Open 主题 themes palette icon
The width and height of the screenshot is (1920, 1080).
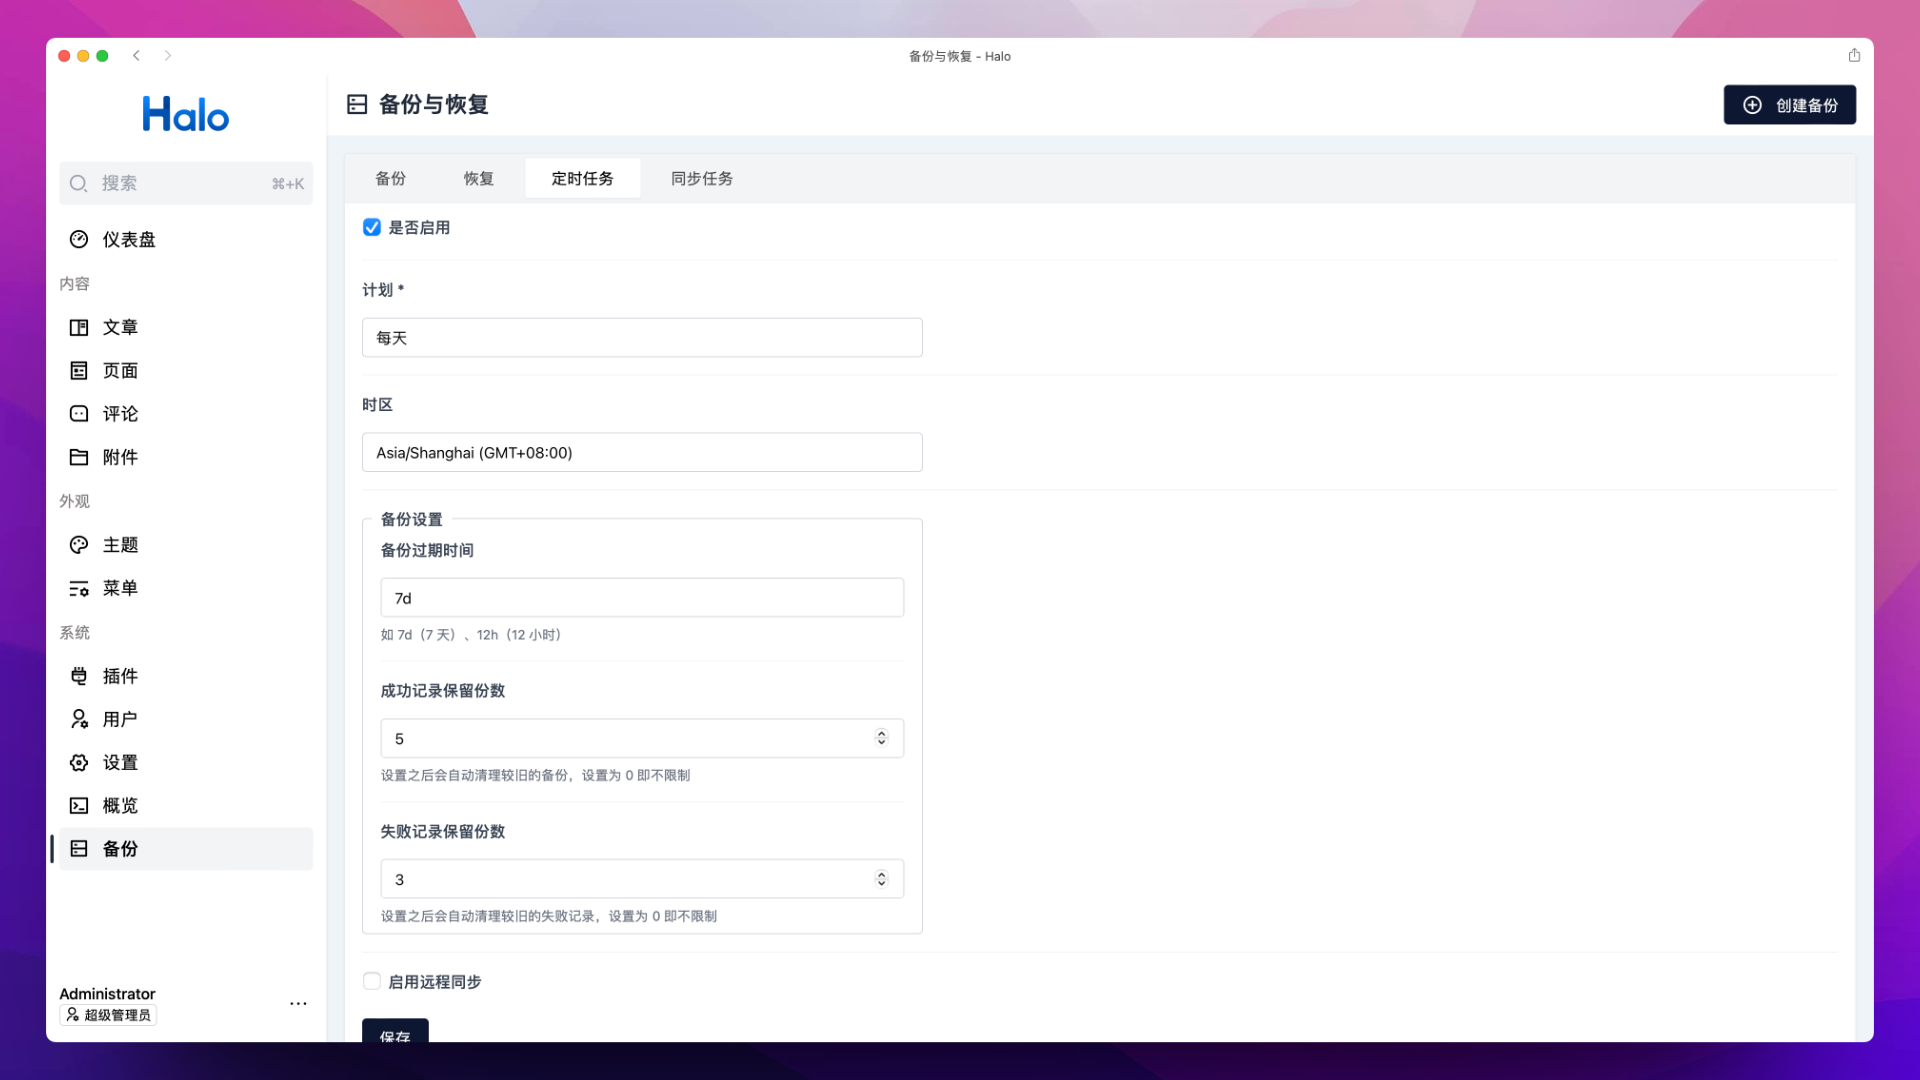coord(79,545)
